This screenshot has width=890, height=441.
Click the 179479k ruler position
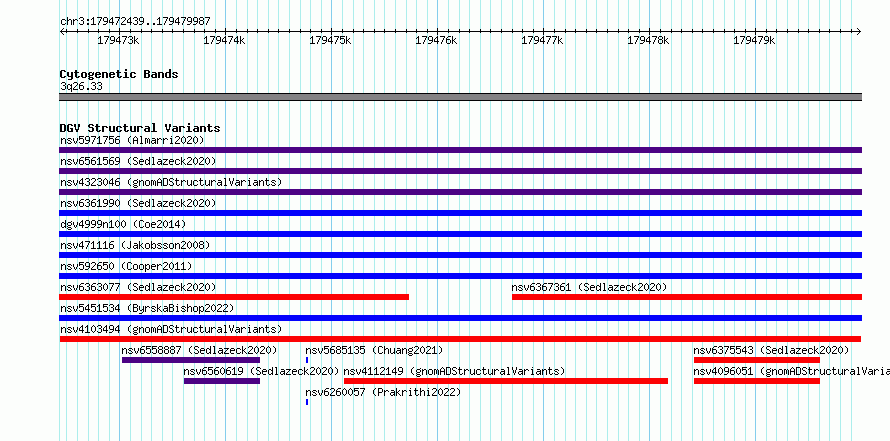point(754,40)
